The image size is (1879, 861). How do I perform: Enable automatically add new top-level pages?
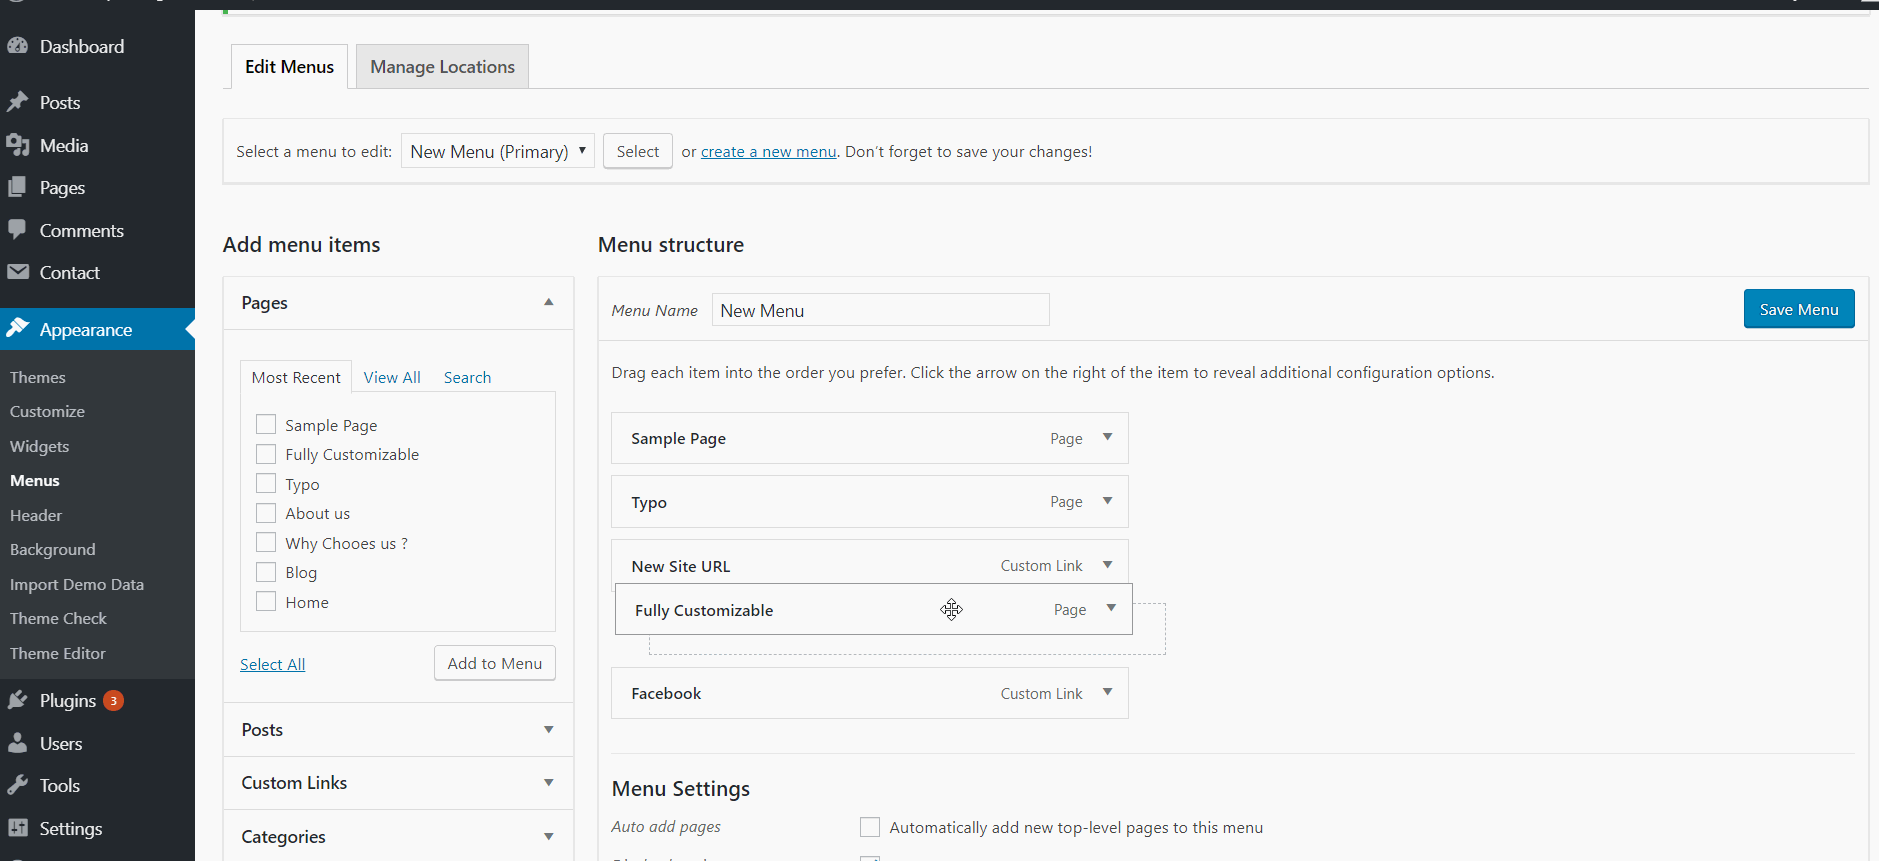[870, 827]
